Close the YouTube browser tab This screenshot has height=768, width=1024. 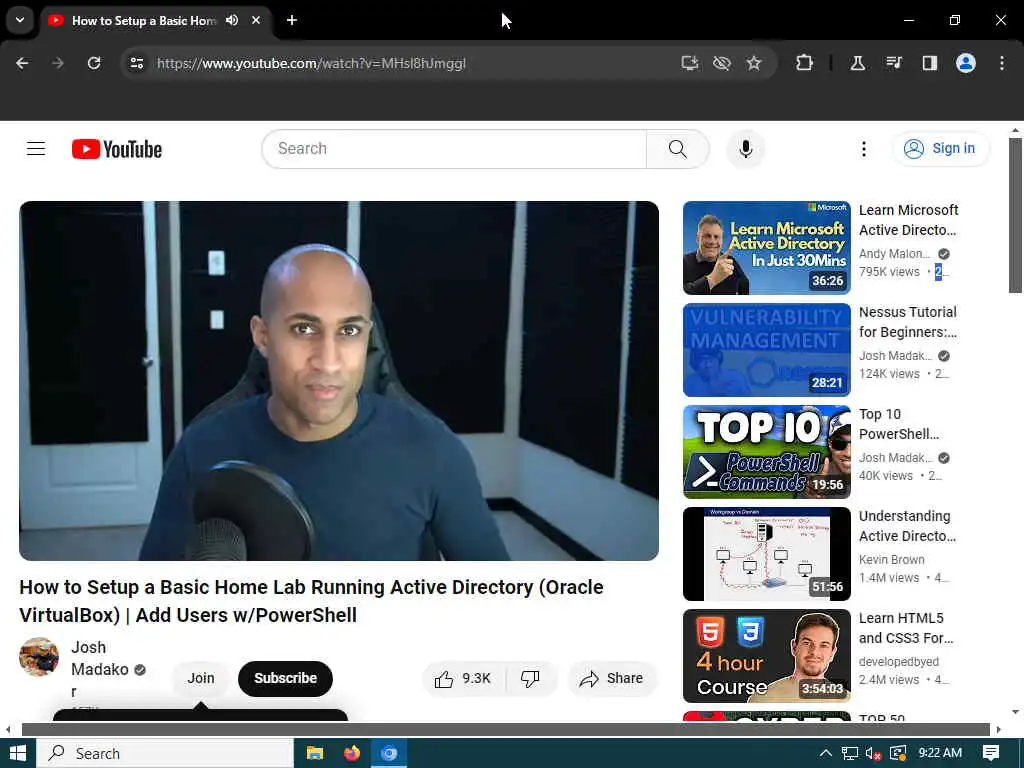pyautogui.click(x=256, y=20)
